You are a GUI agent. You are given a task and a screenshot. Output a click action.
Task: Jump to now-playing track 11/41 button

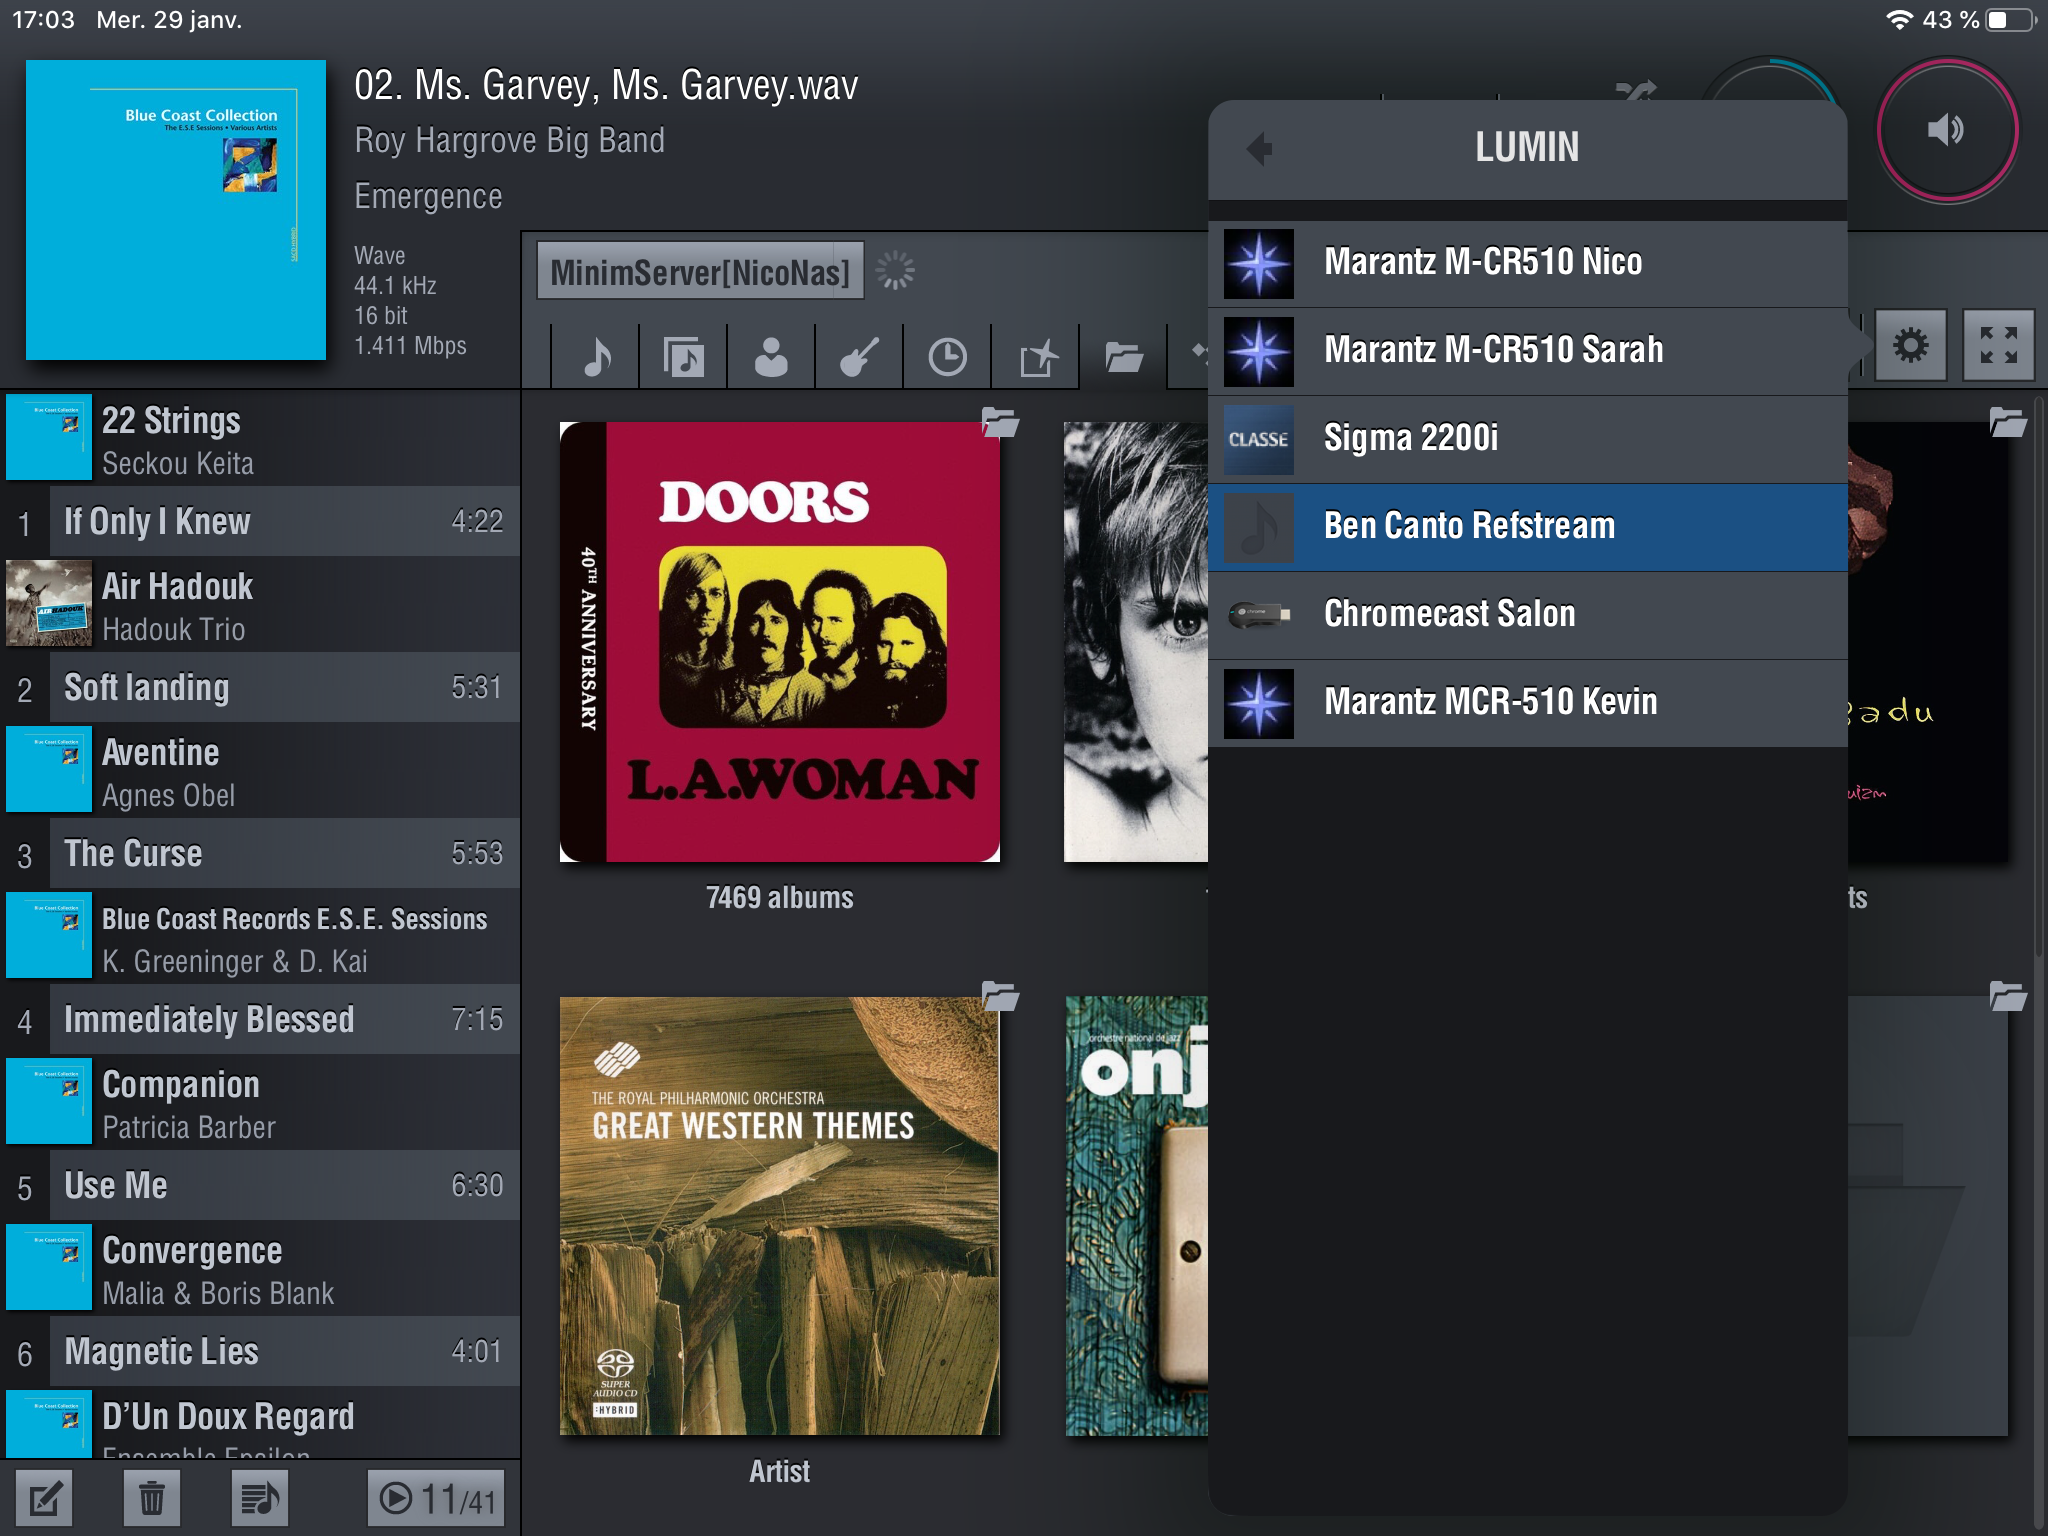tap(437, 1498)
